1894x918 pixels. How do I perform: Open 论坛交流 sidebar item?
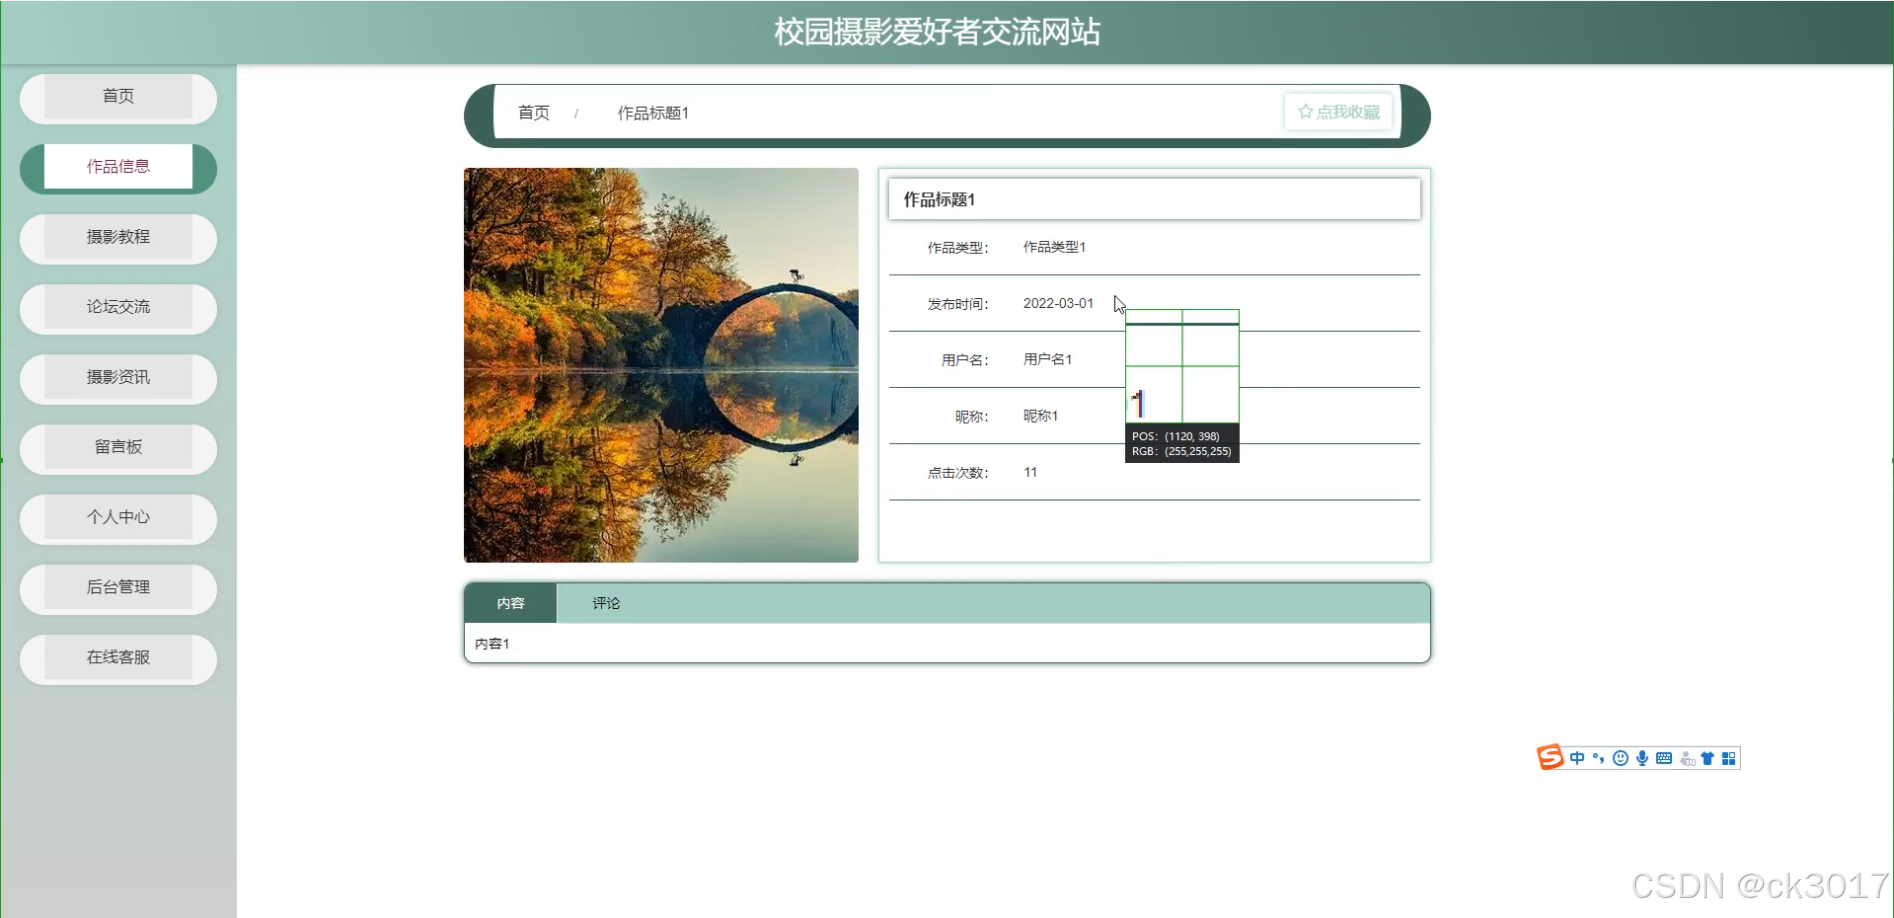pyautogui.click(x=118, y=307)
